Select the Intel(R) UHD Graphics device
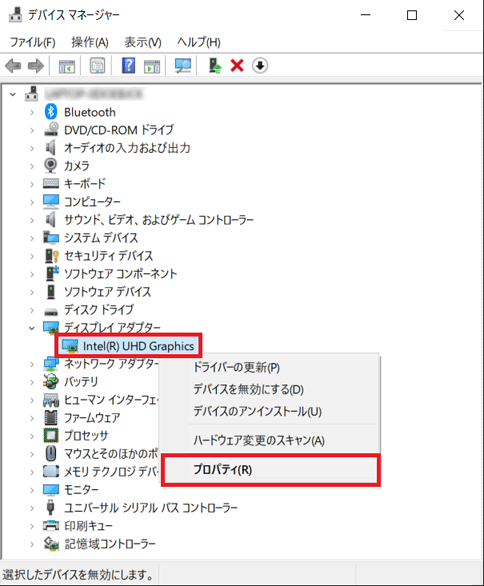Viewport: 484px width, 586px height. click(129, 346)
